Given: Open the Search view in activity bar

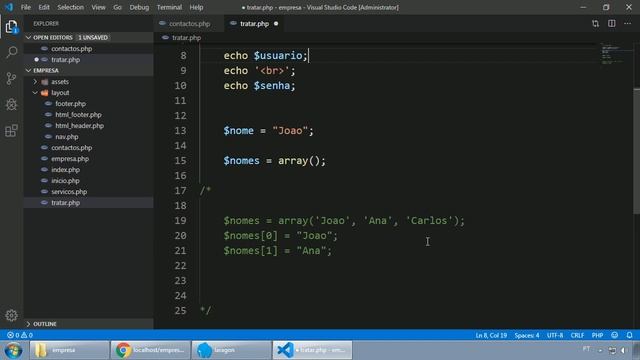Looking at the screenshot, I should coord(11,52).
